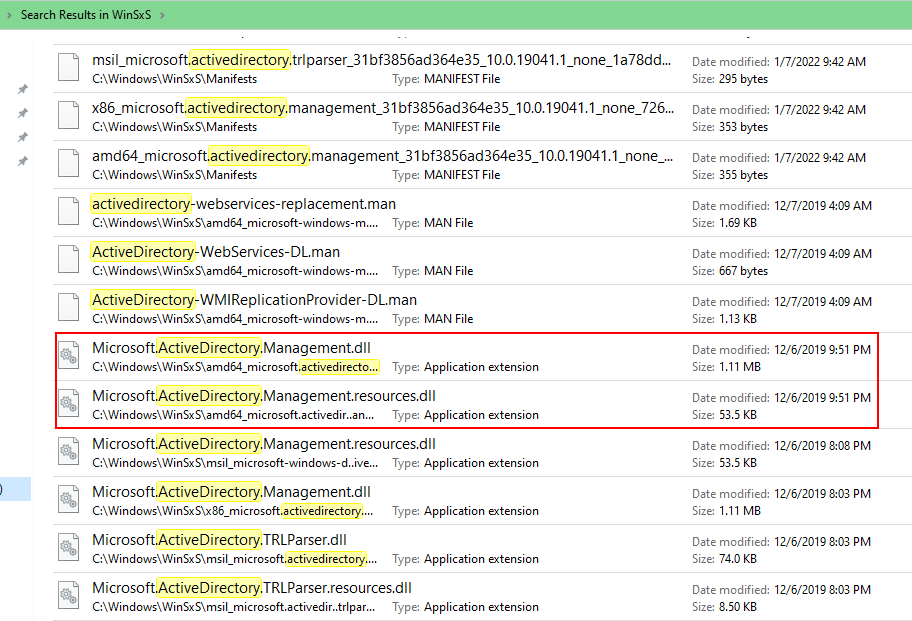This screenshot has height=621, width=912.
Task: Click the ActiveDirectory-WebServices-DL.man file icon
Action: (x=68, y=261)
